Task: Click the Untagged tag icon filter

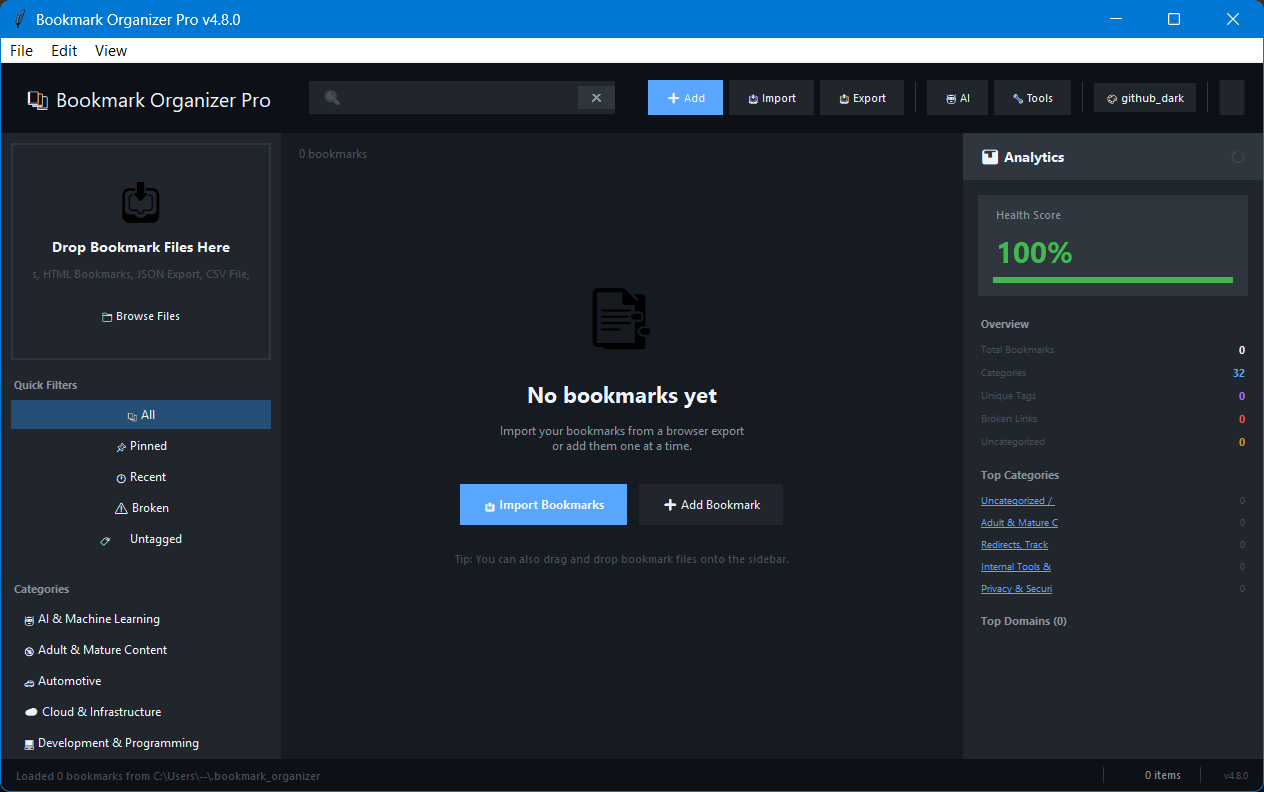Action: [x=105, y=539]
